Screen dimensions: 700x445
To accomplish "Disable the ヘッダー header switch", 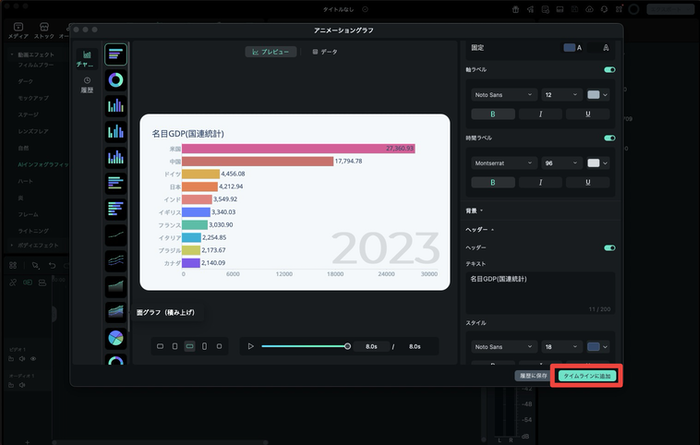I will click(x=609, y=248).
